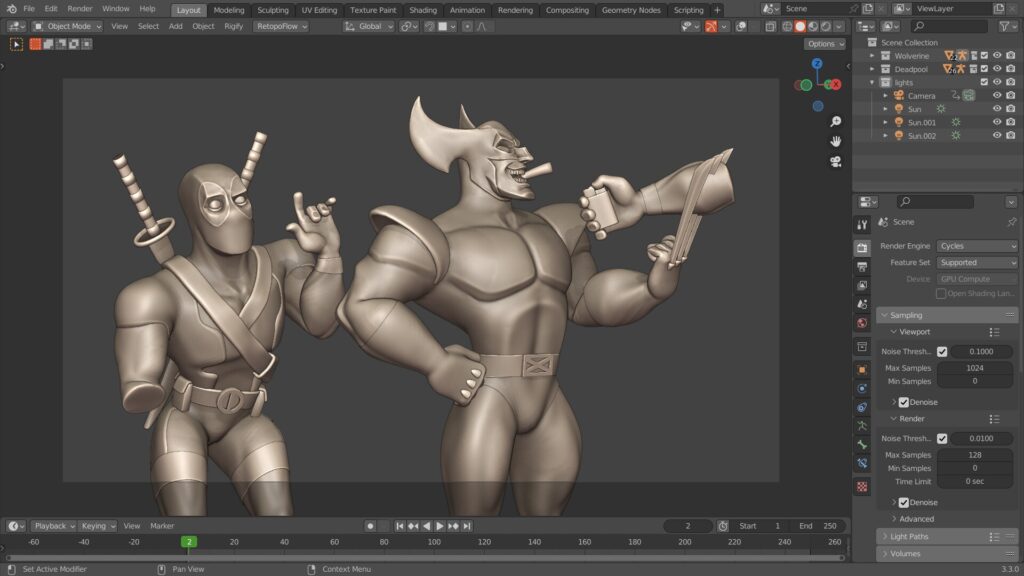Open the Object Mode dropdown
The width and height of the screenshot is (1024, 576).
[x=66, y=27]
